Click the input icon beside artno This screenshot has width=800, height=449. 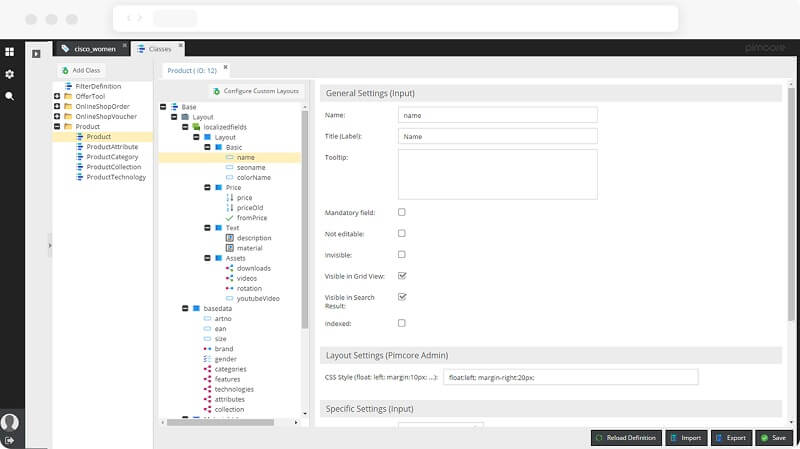[207, 318]
